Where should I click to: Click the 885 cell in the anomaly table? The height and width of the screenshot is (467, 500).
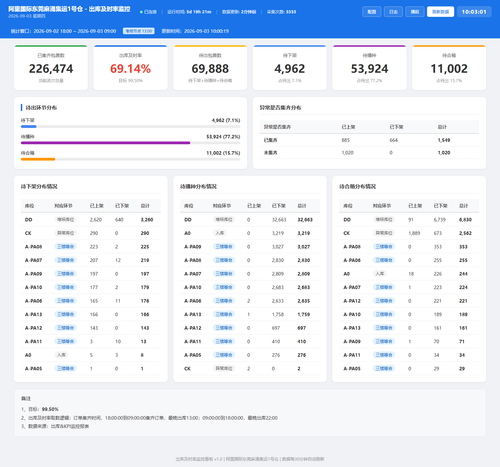(x=346, y=140)
